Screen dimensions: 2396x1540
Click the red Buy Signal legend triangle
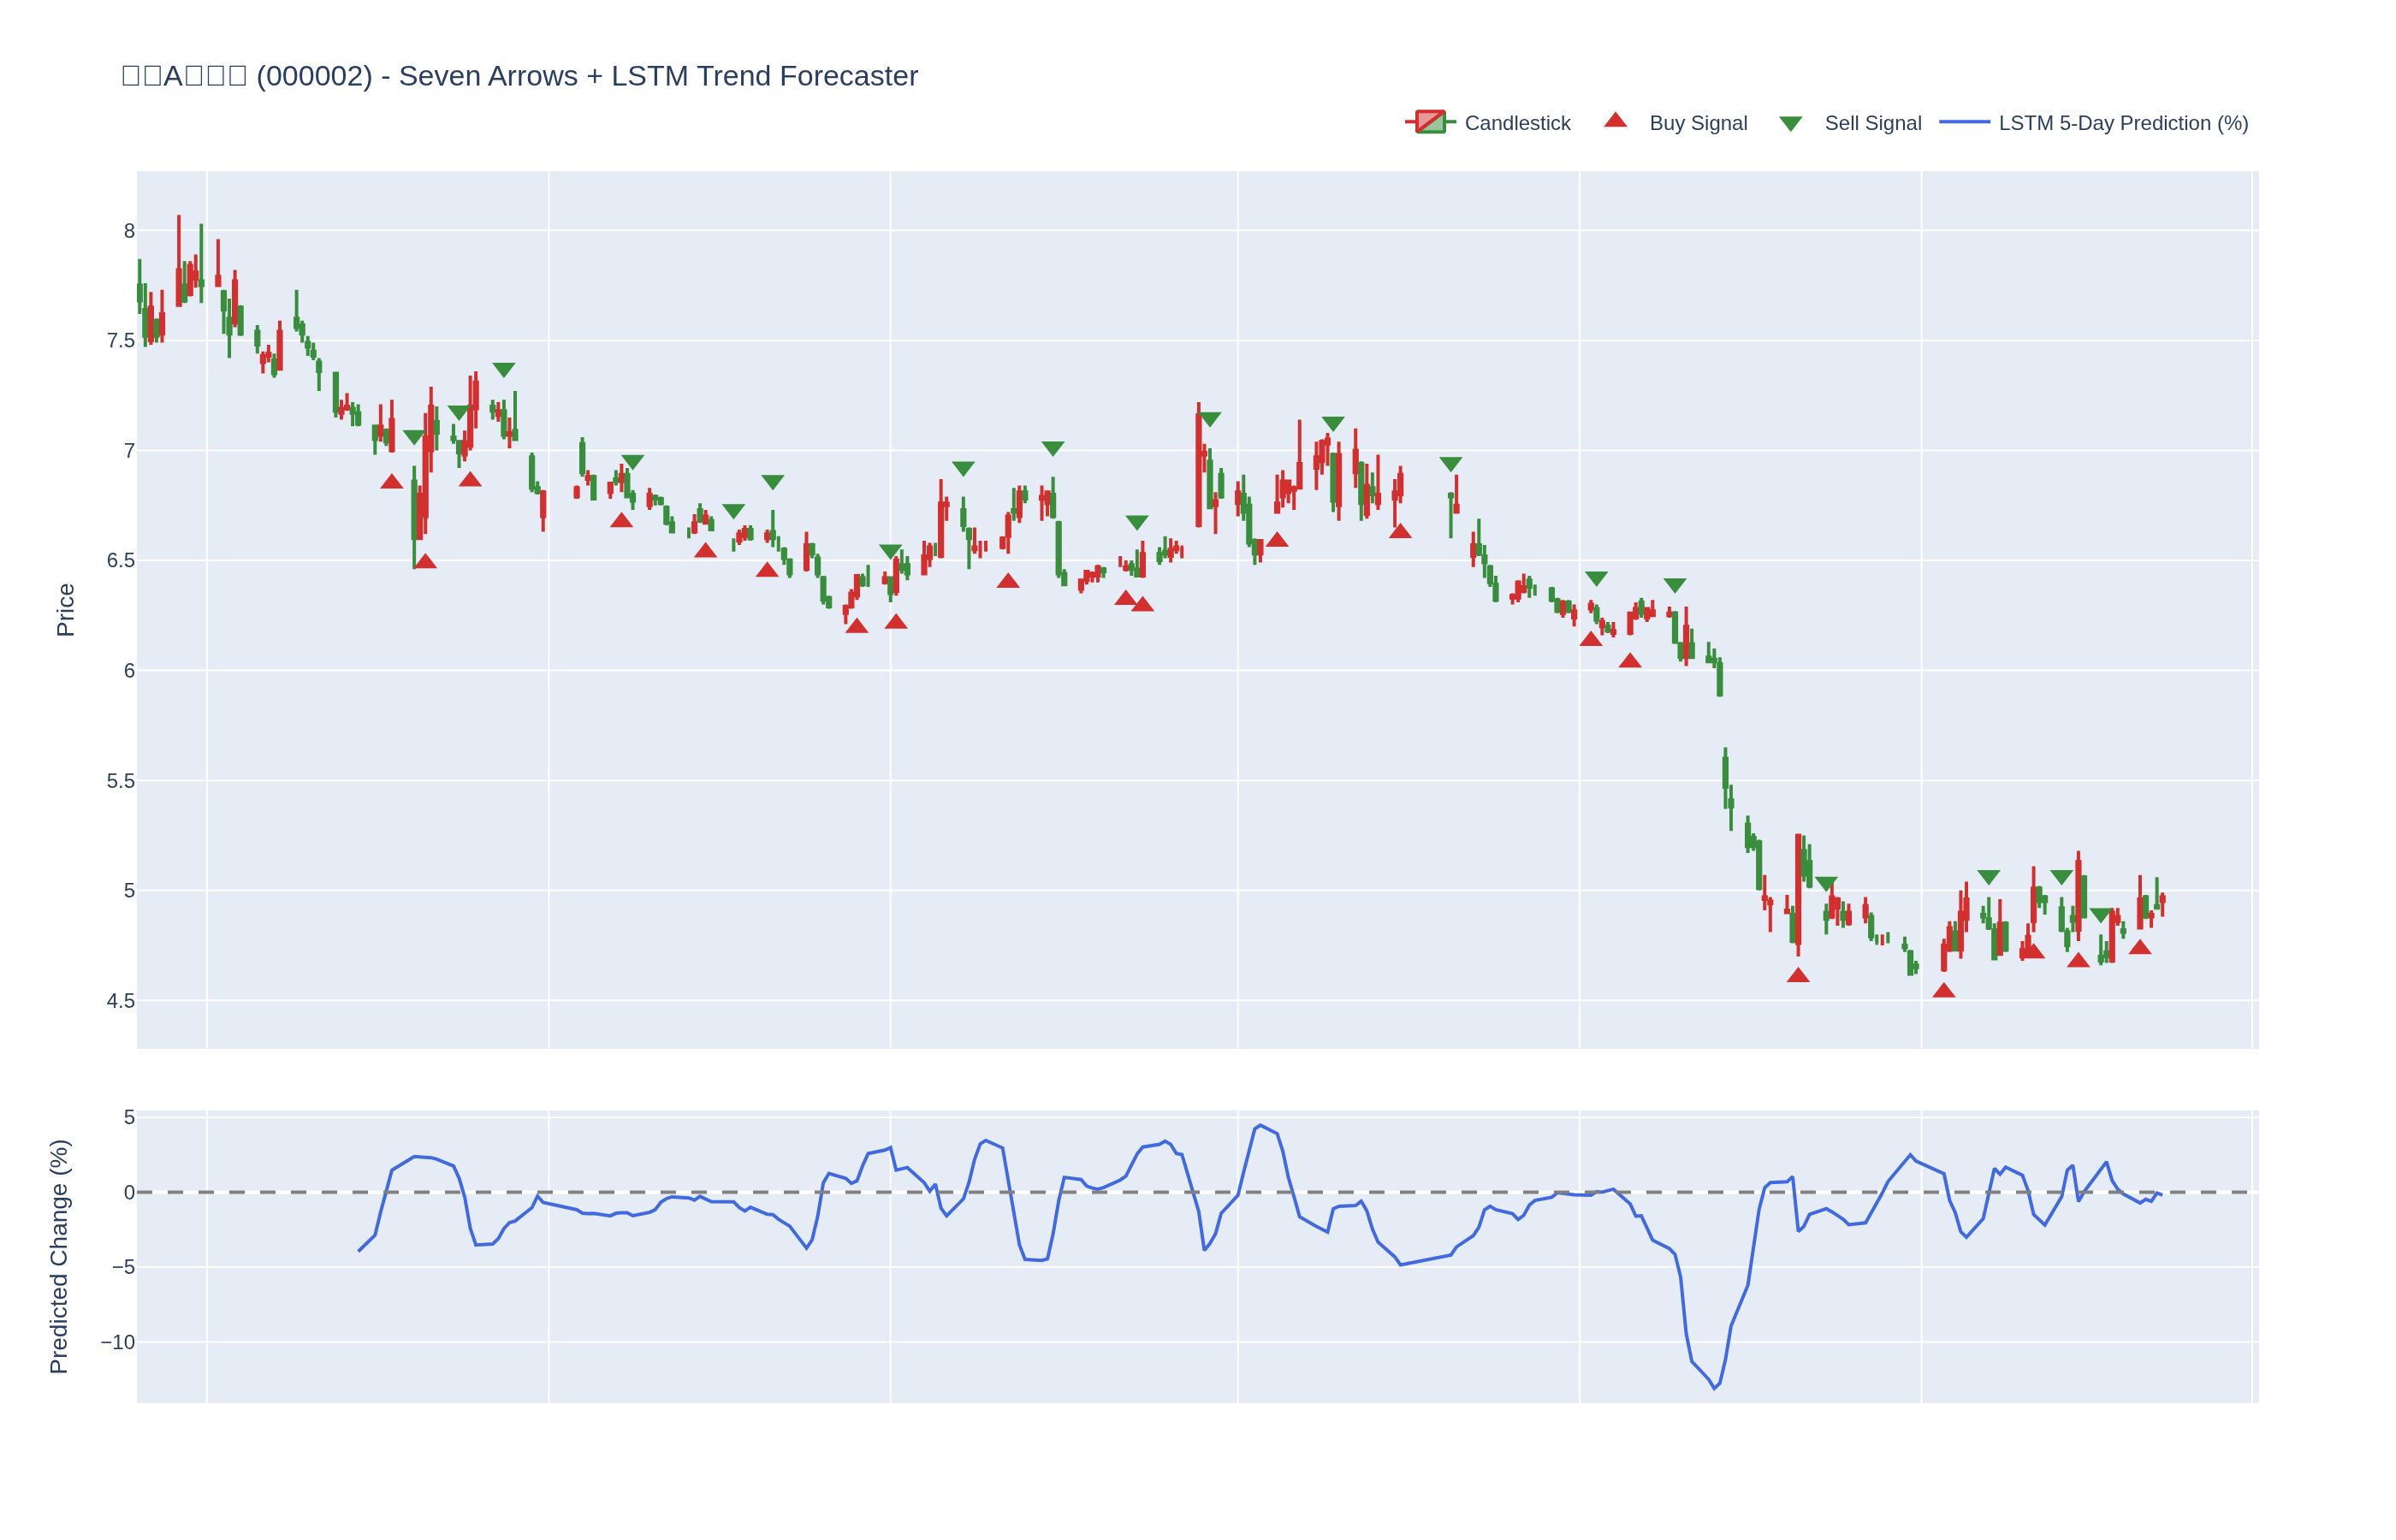[x=1615, y=121]
